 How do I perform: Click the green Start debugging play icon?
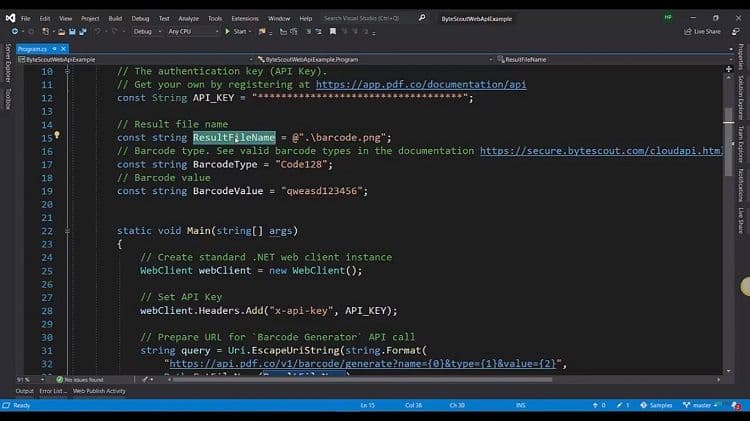point(226,31)
